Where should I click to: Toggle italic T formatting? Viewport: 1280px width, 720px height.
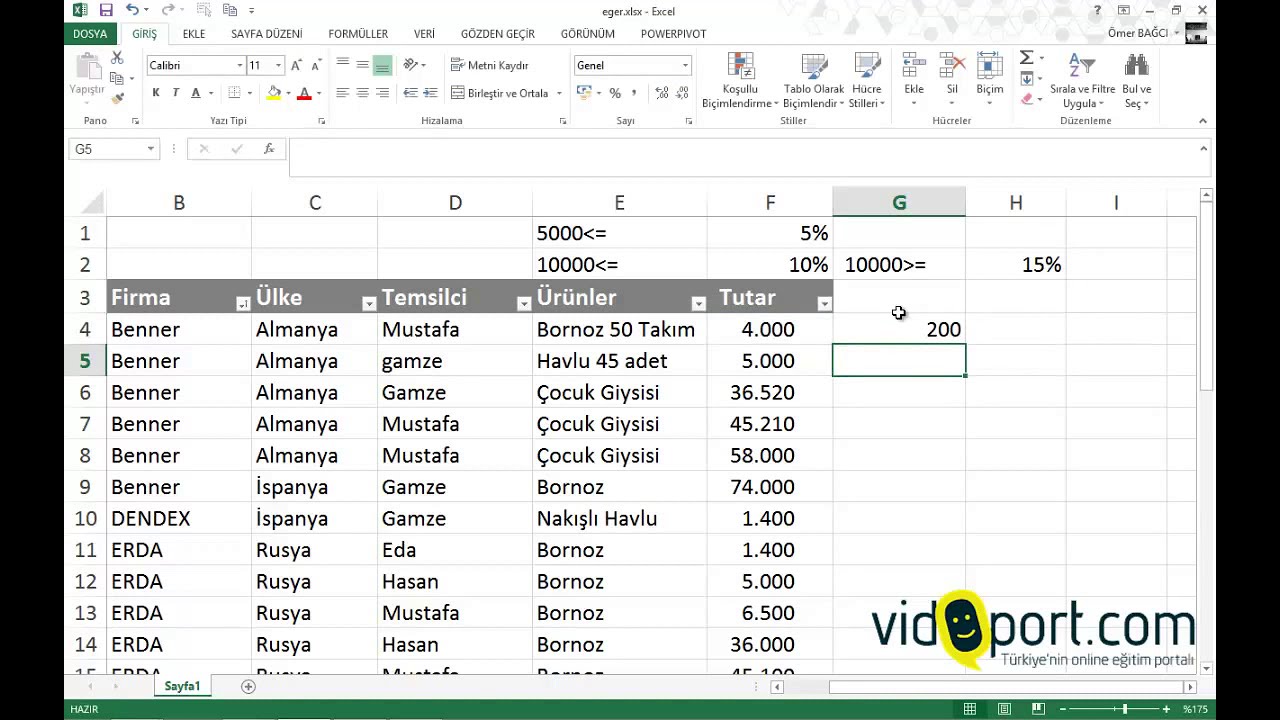pos(175,93)
